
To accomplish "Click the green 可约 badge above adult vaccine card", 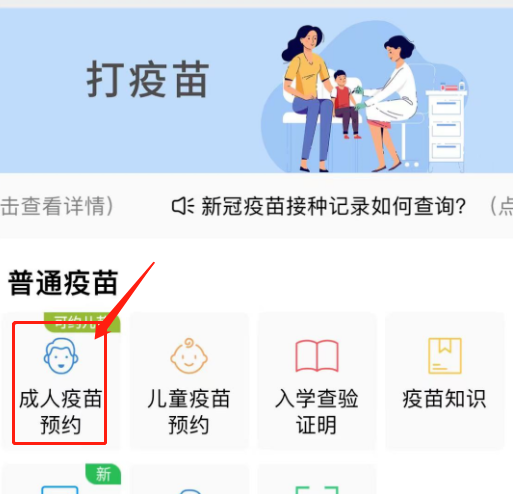I will coord(82,322).
